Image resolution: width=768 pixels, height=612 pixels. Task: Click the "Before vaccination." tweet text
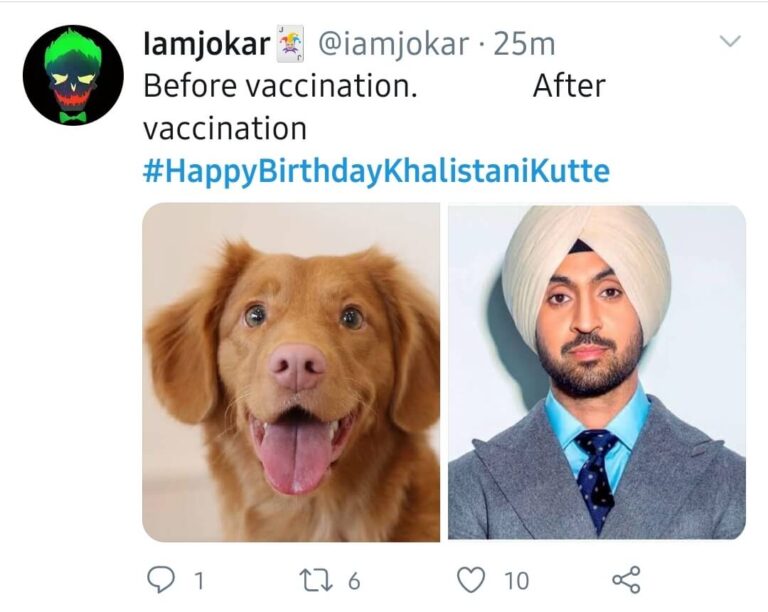point(280,86)
